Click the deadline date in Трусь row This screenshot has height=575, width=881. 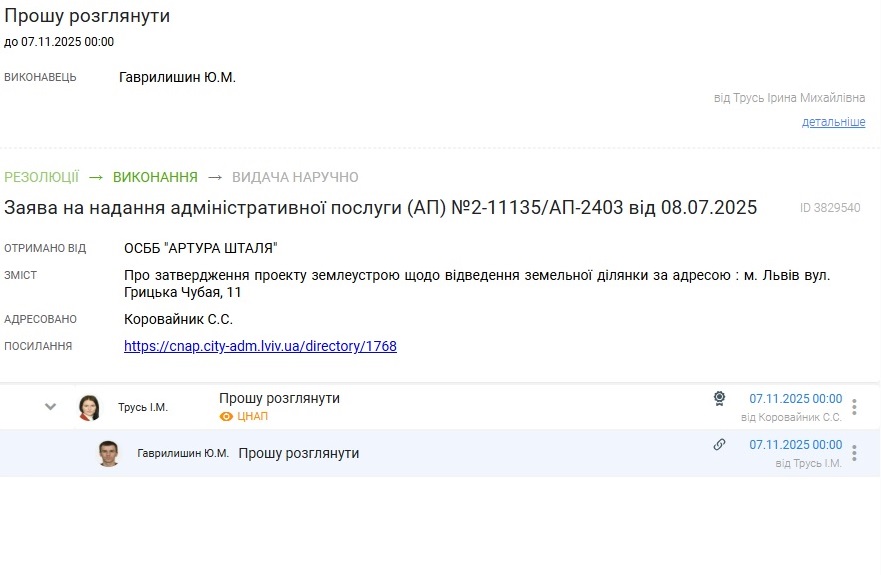795,398
